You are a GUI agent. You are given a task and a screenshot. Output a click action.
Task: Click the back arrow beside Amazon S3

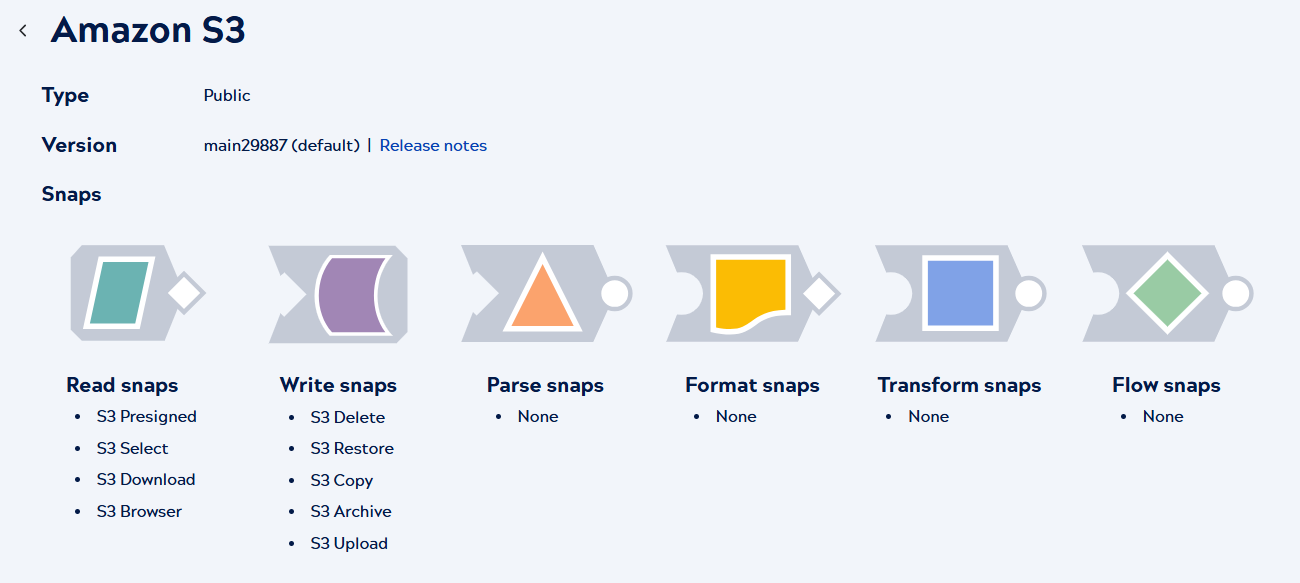click(23, 32)
